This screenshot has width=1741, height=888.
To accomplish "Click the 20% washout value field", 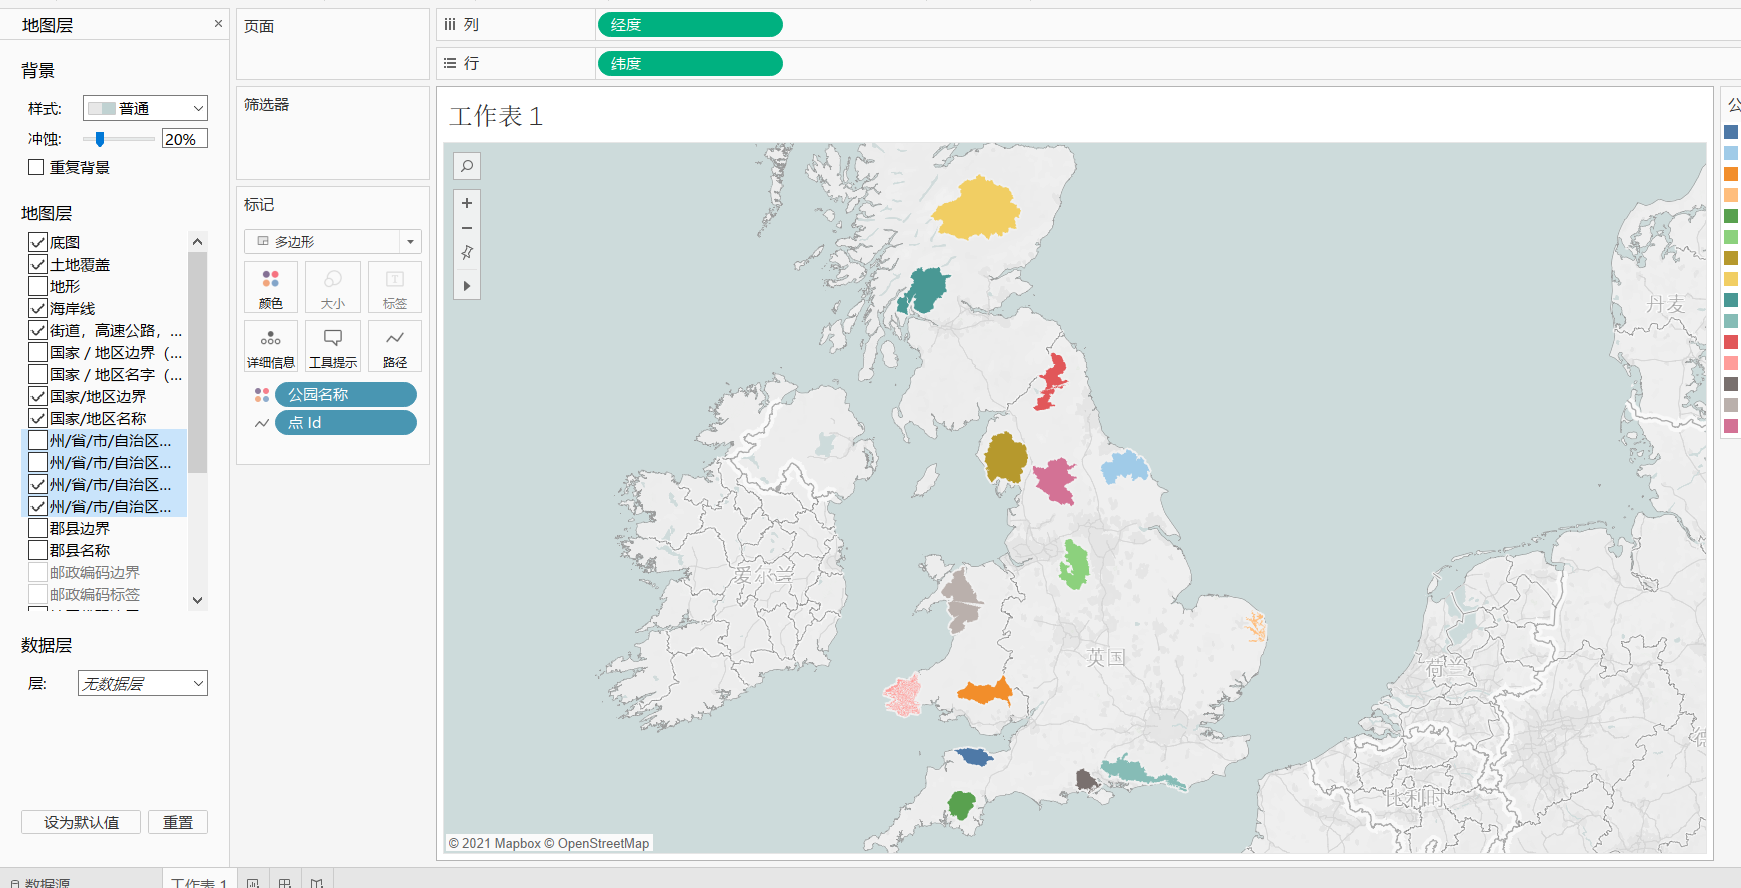I will coord(185,139).
